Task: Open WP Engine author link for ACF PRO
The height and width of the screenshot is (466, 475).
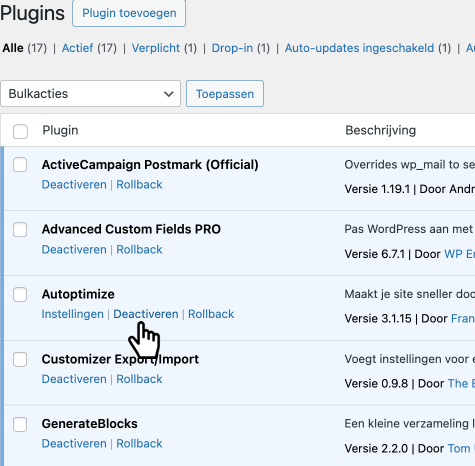Action: (x=460, y=254)
